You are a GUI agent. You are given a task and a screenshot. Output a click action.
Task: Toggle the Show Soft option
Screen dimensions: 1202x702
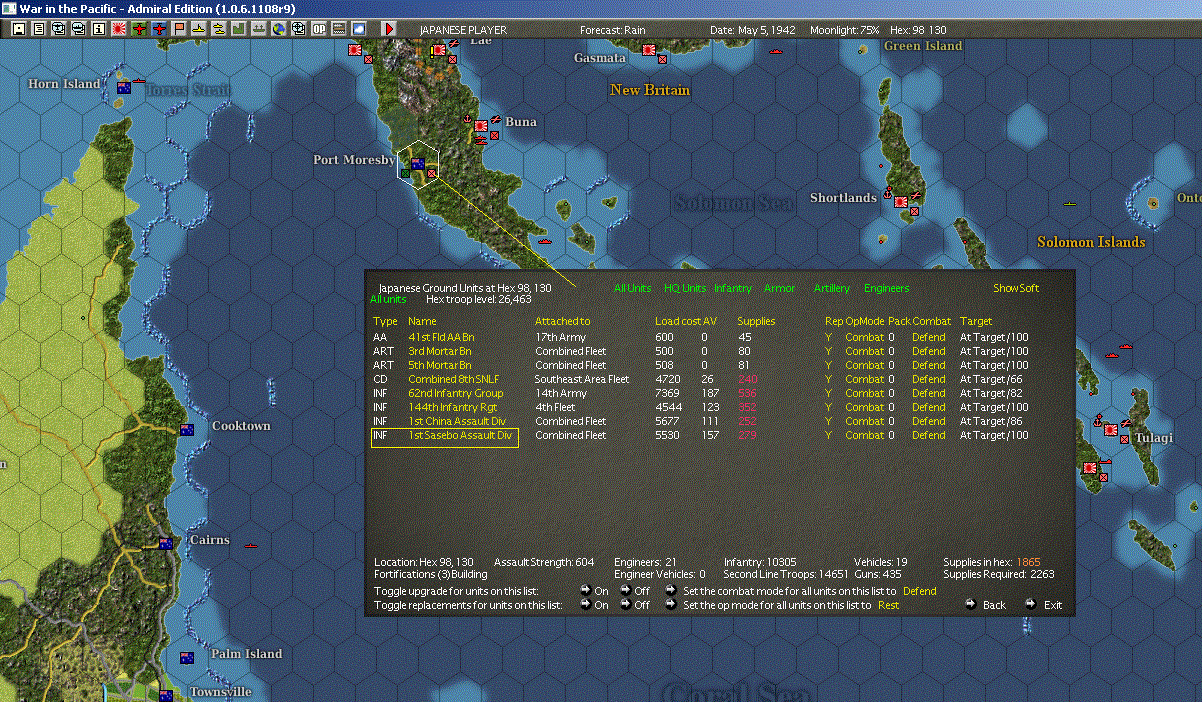1016,288
